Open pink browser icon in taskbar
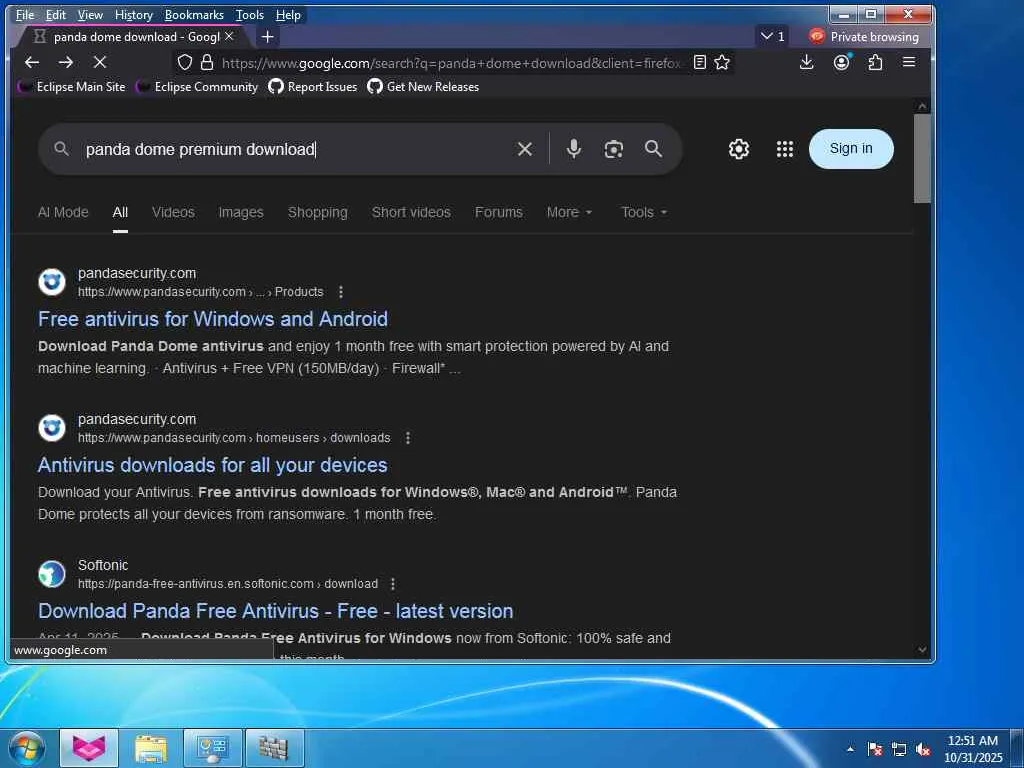The width and height of the screenshot is (1024, 768). pos(89,748)
